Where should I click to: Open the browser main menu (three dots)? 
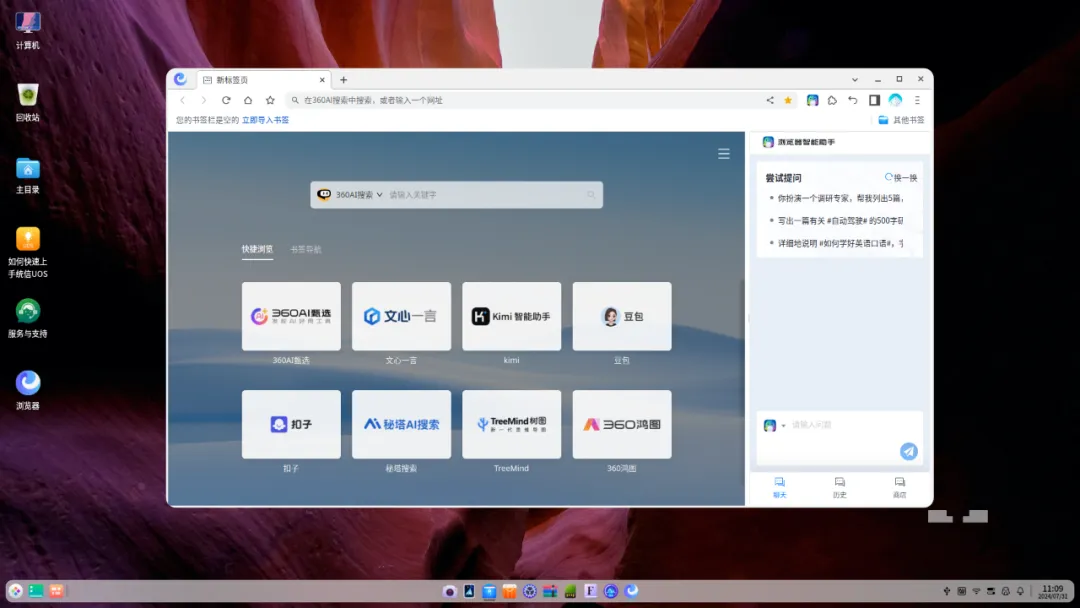(x=917, y=100)
